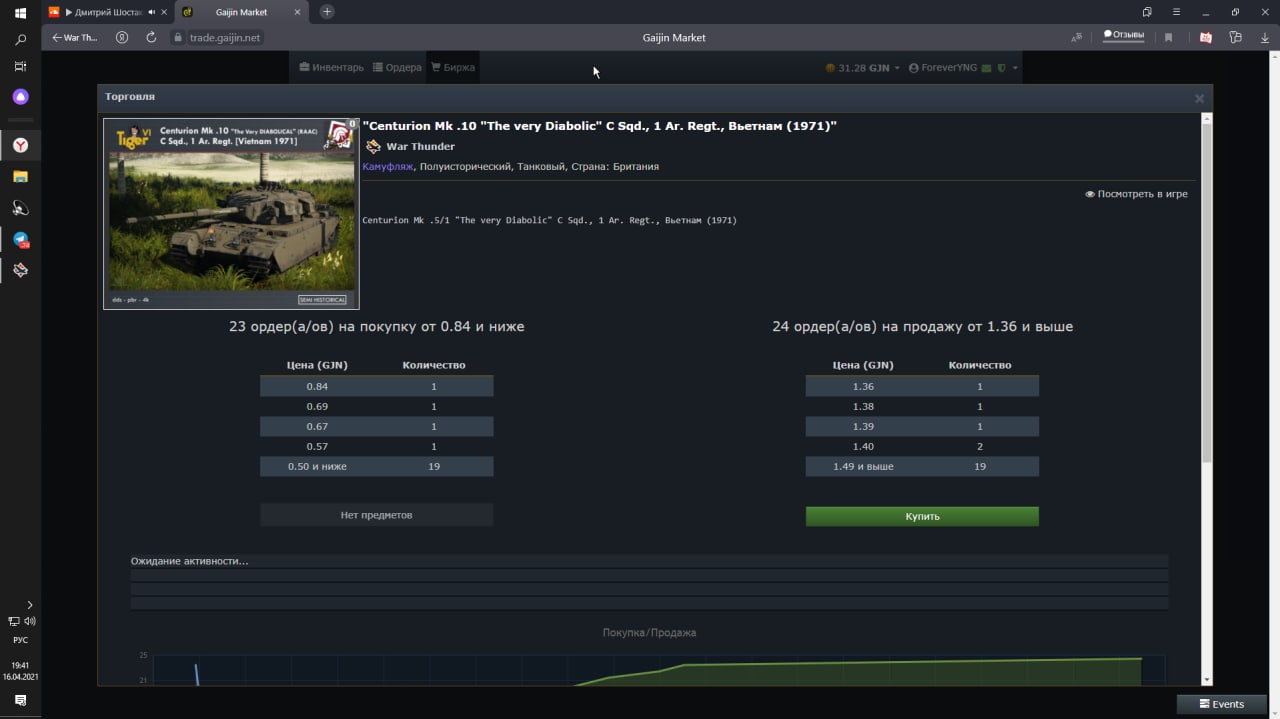
Task: Open browser downloads
Action: 1265,37
